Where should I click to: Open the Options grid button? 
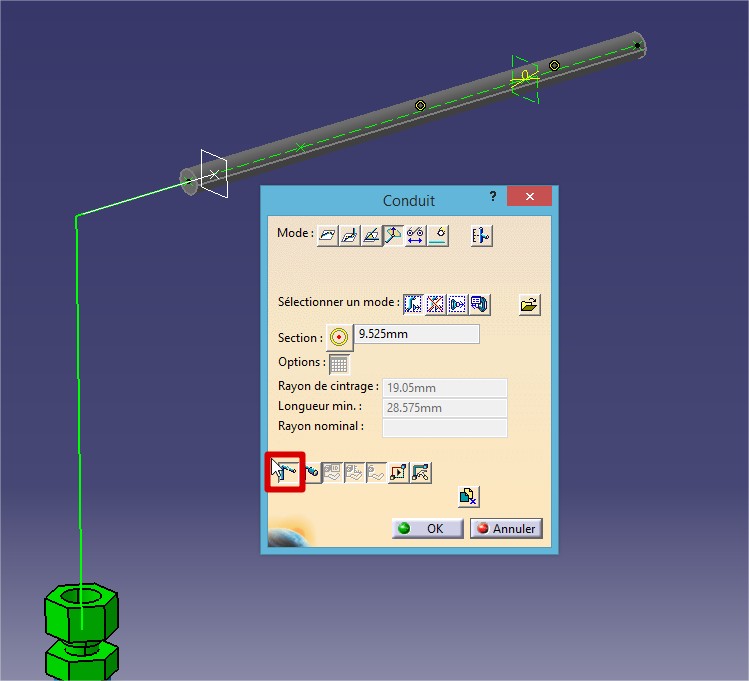coord(339,364)
